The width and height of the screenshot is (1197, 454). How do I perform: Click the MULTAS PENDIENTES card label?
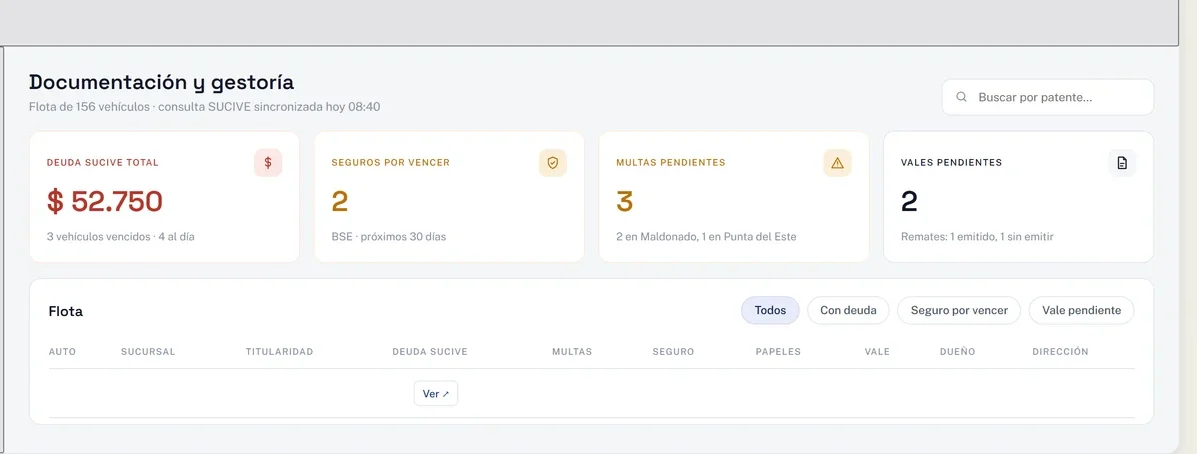pyautogui.click(x=670, y=163)
